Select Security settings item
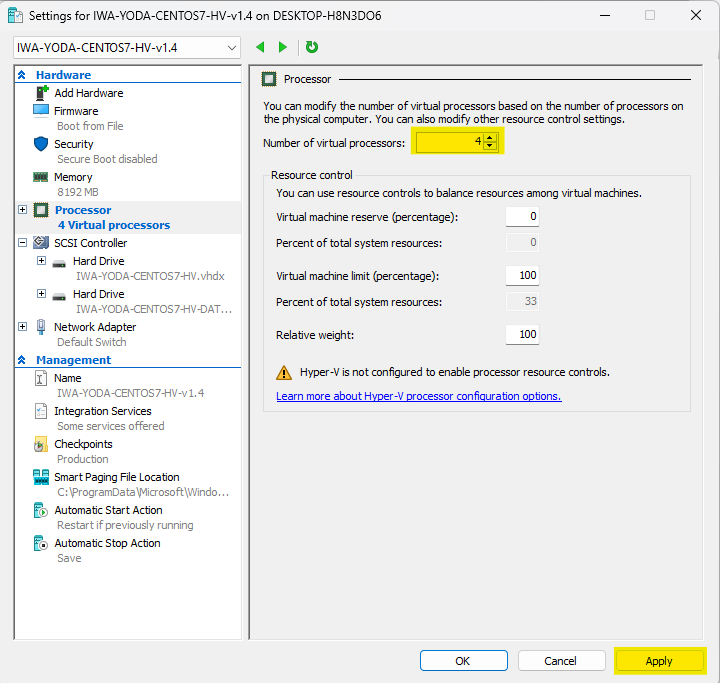720x683 pixels. point(73,144)
